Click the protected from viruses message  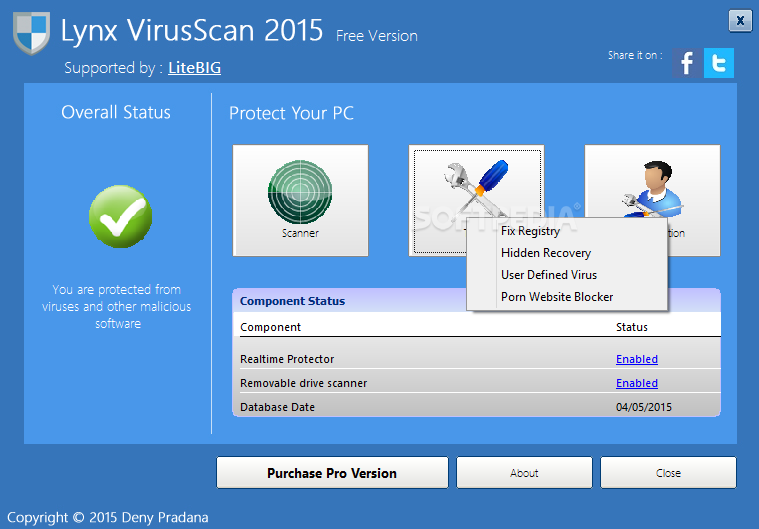[x=117, y=306]
